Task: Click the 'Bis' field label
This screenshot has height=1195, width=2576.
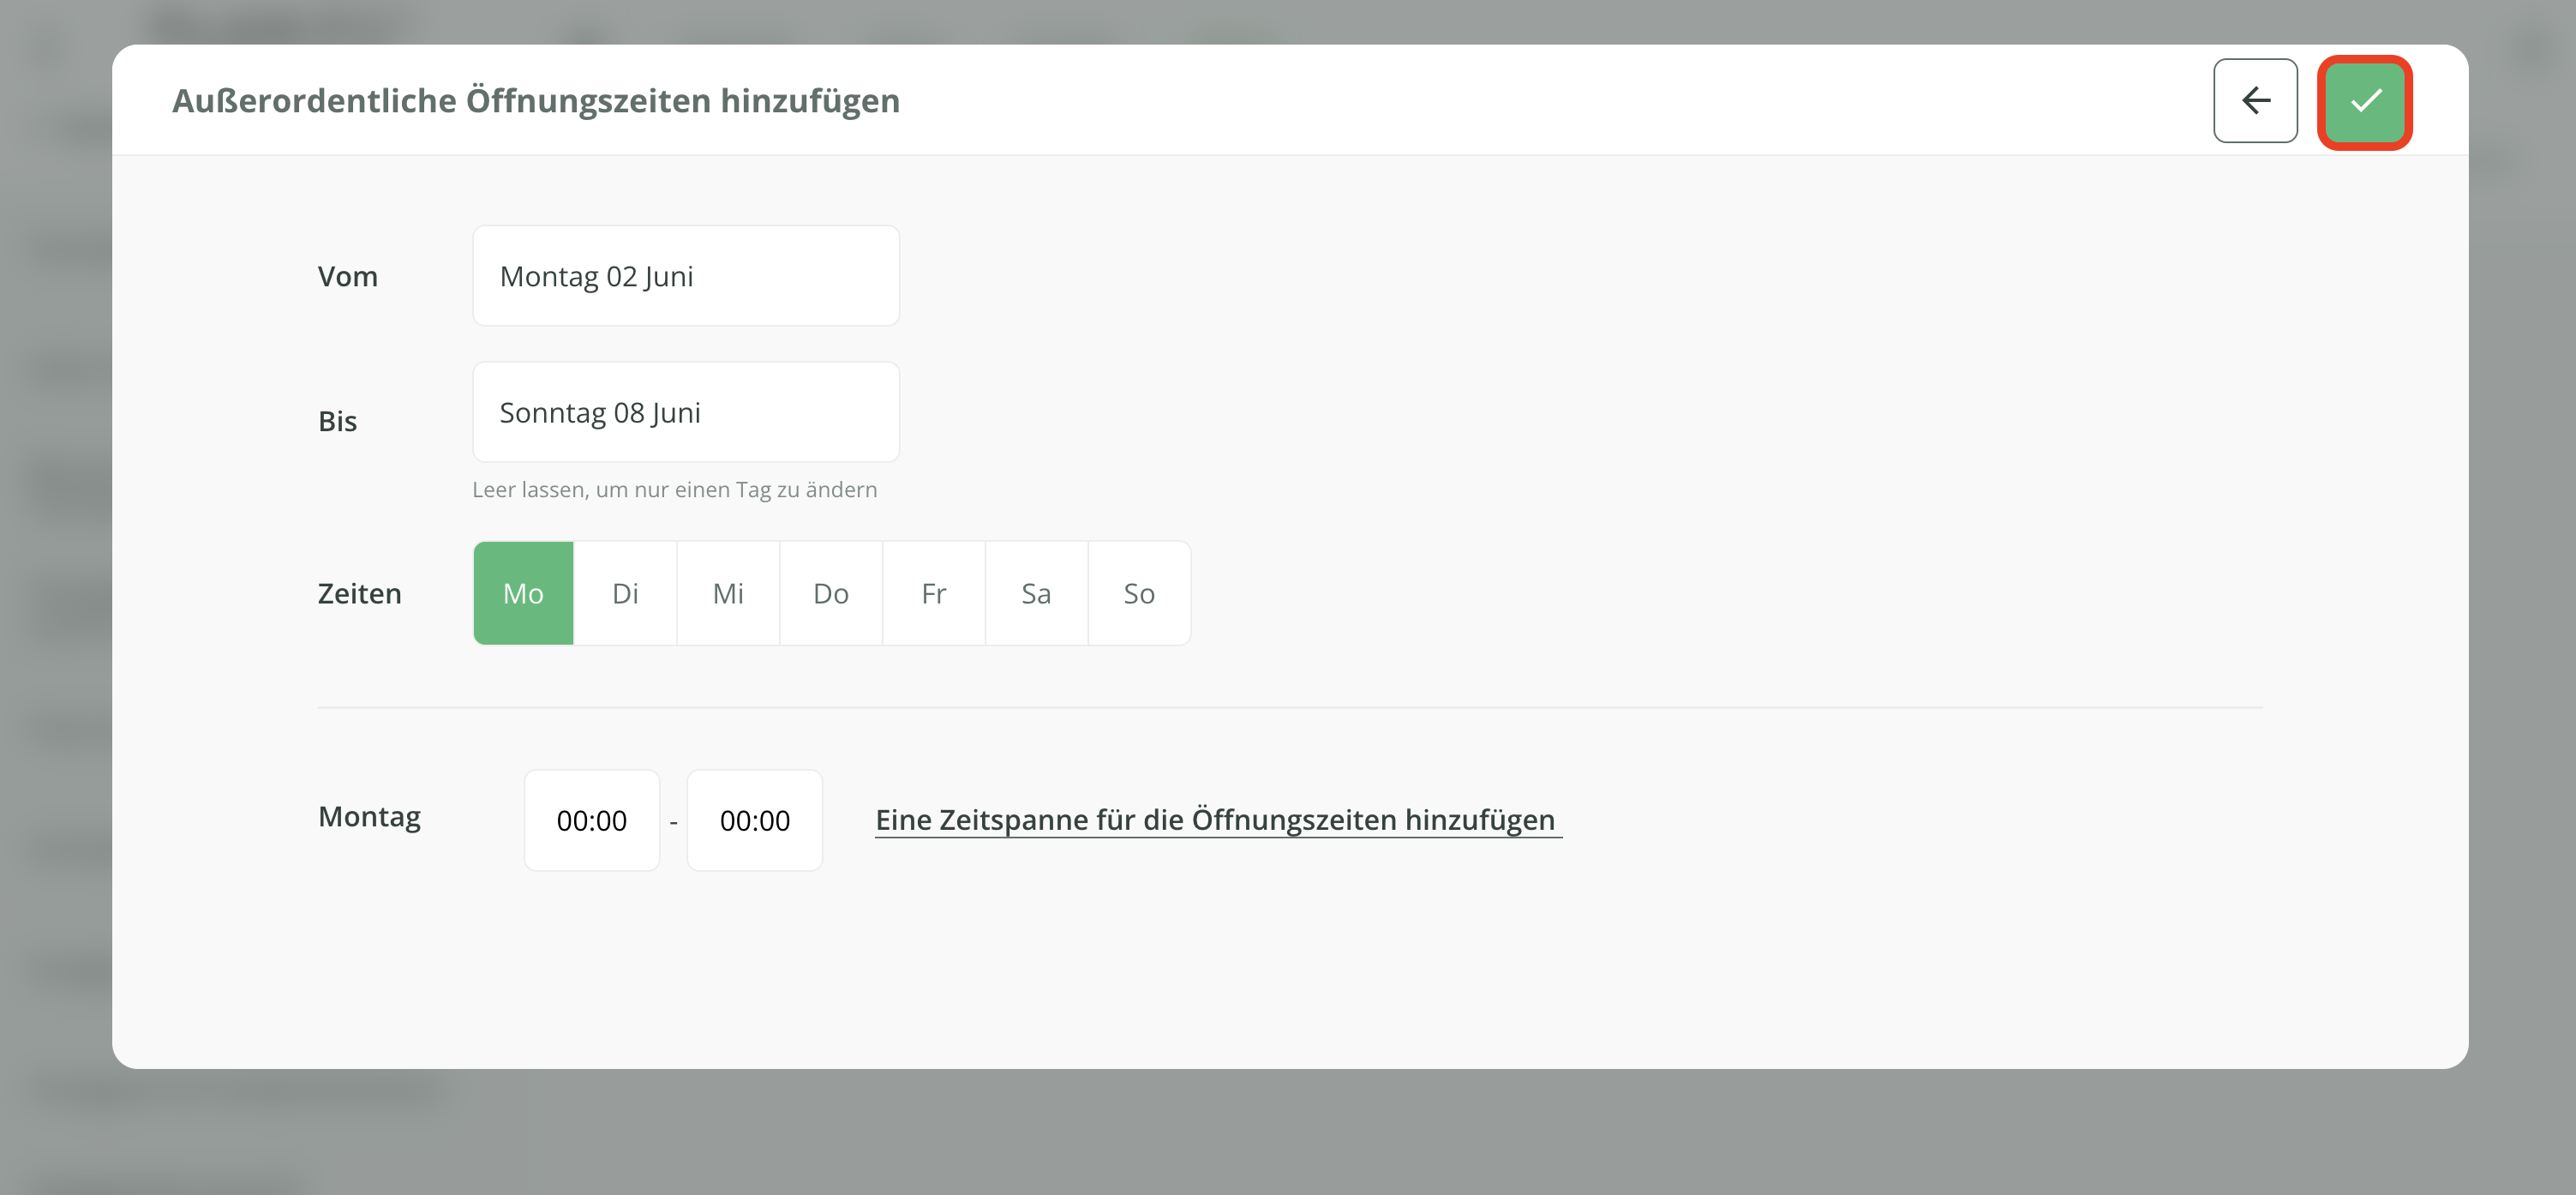Action: tap(337, 421)
